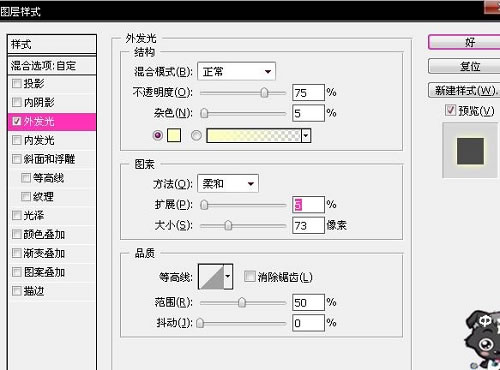Click the 抖动 jitter slider handle
The image size is (500, 370).
200,323
